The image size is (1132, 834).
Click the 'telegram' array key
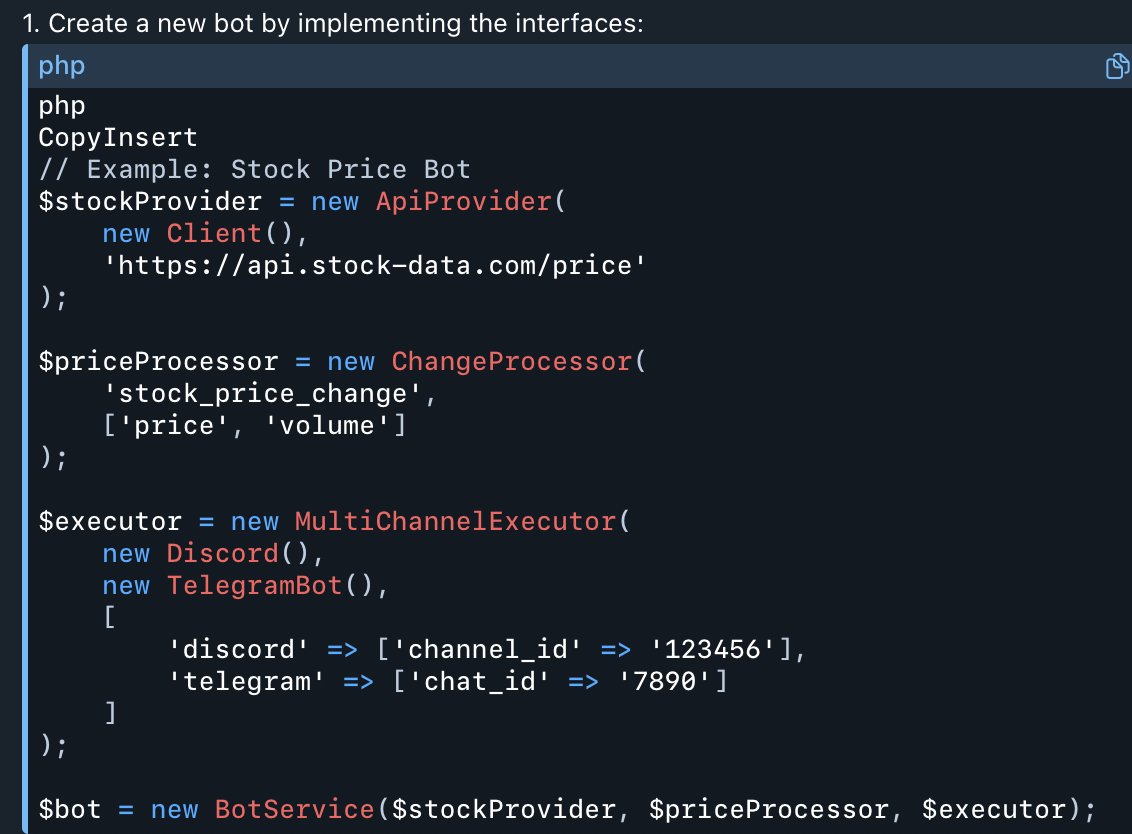pyautogui.click(x=246, y=681)
